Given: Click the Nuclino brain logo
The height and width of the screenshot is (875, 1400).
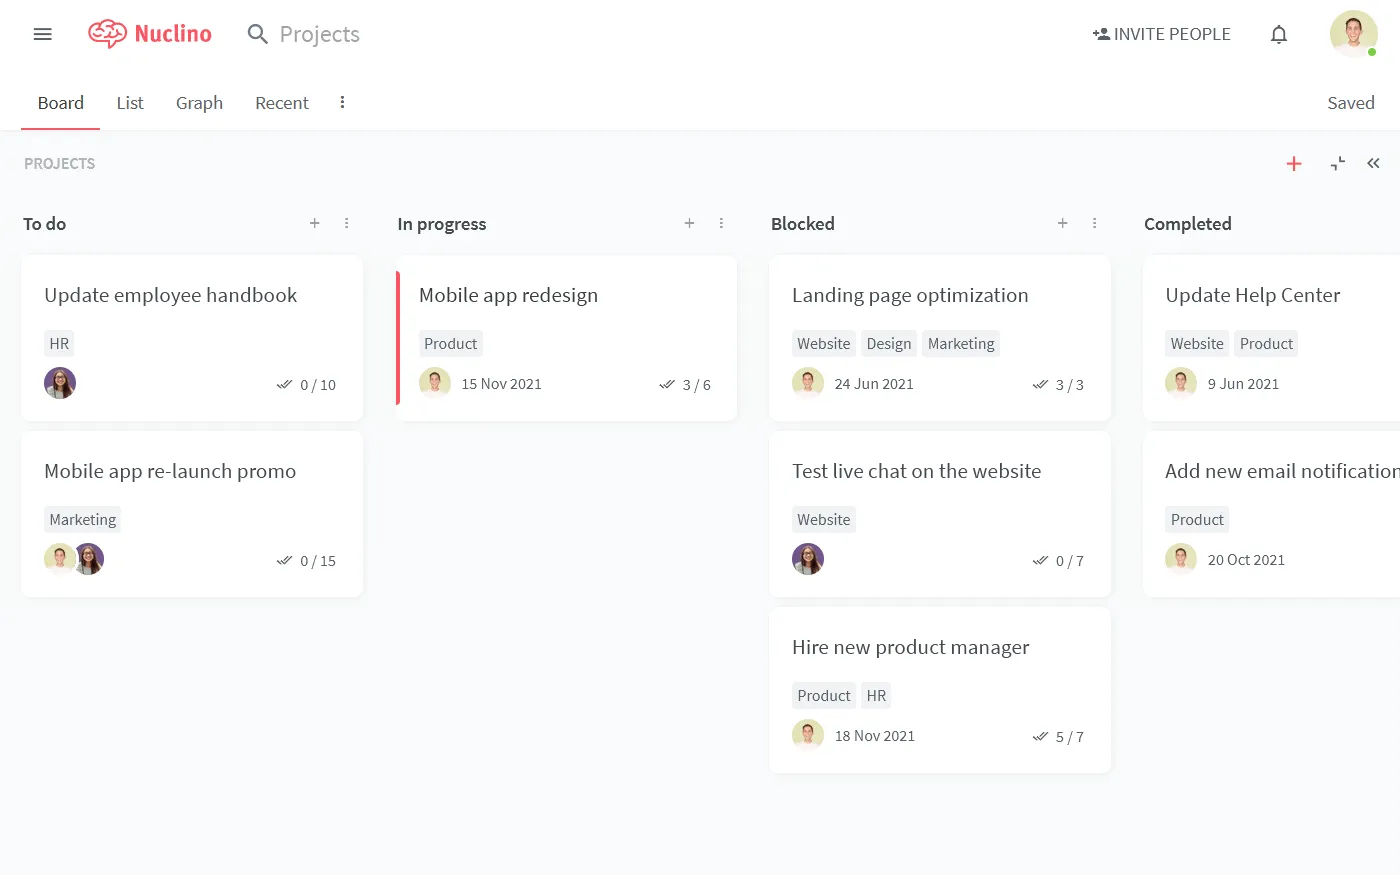Looking at the screenshot, I should 107,34.
